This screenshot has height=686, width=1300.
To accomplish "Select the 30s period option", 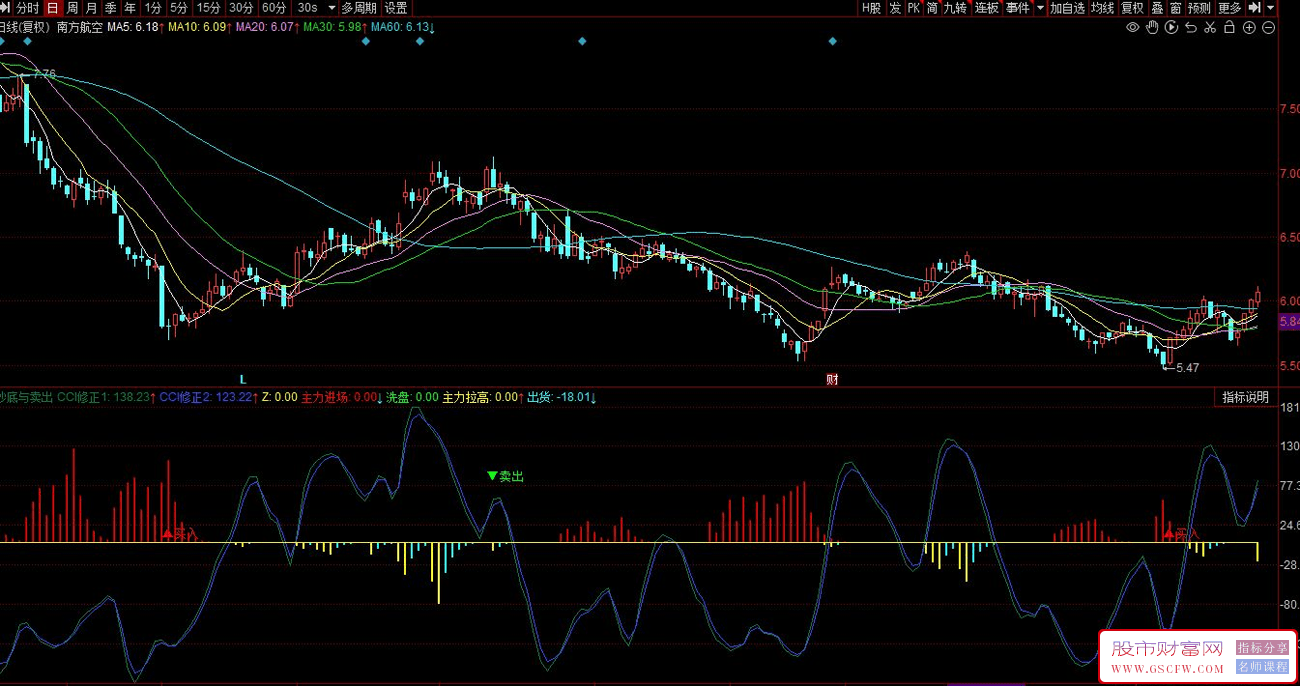I will pyautogui.click(x=307, y=8).
